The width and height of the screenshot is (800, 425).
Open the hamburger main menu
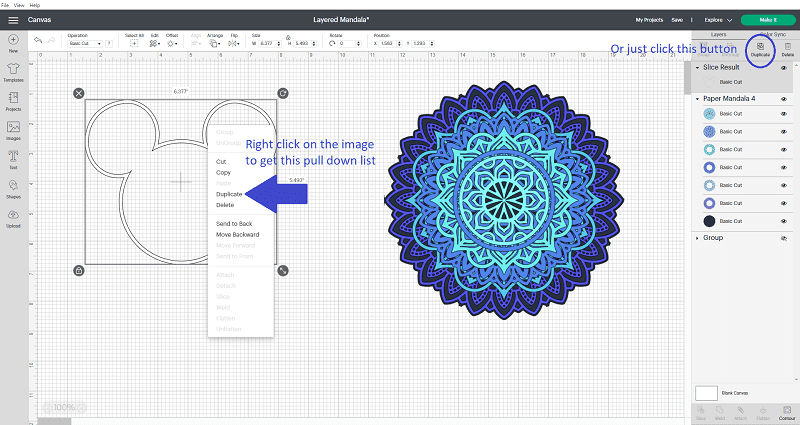click(x=13, y=20)
